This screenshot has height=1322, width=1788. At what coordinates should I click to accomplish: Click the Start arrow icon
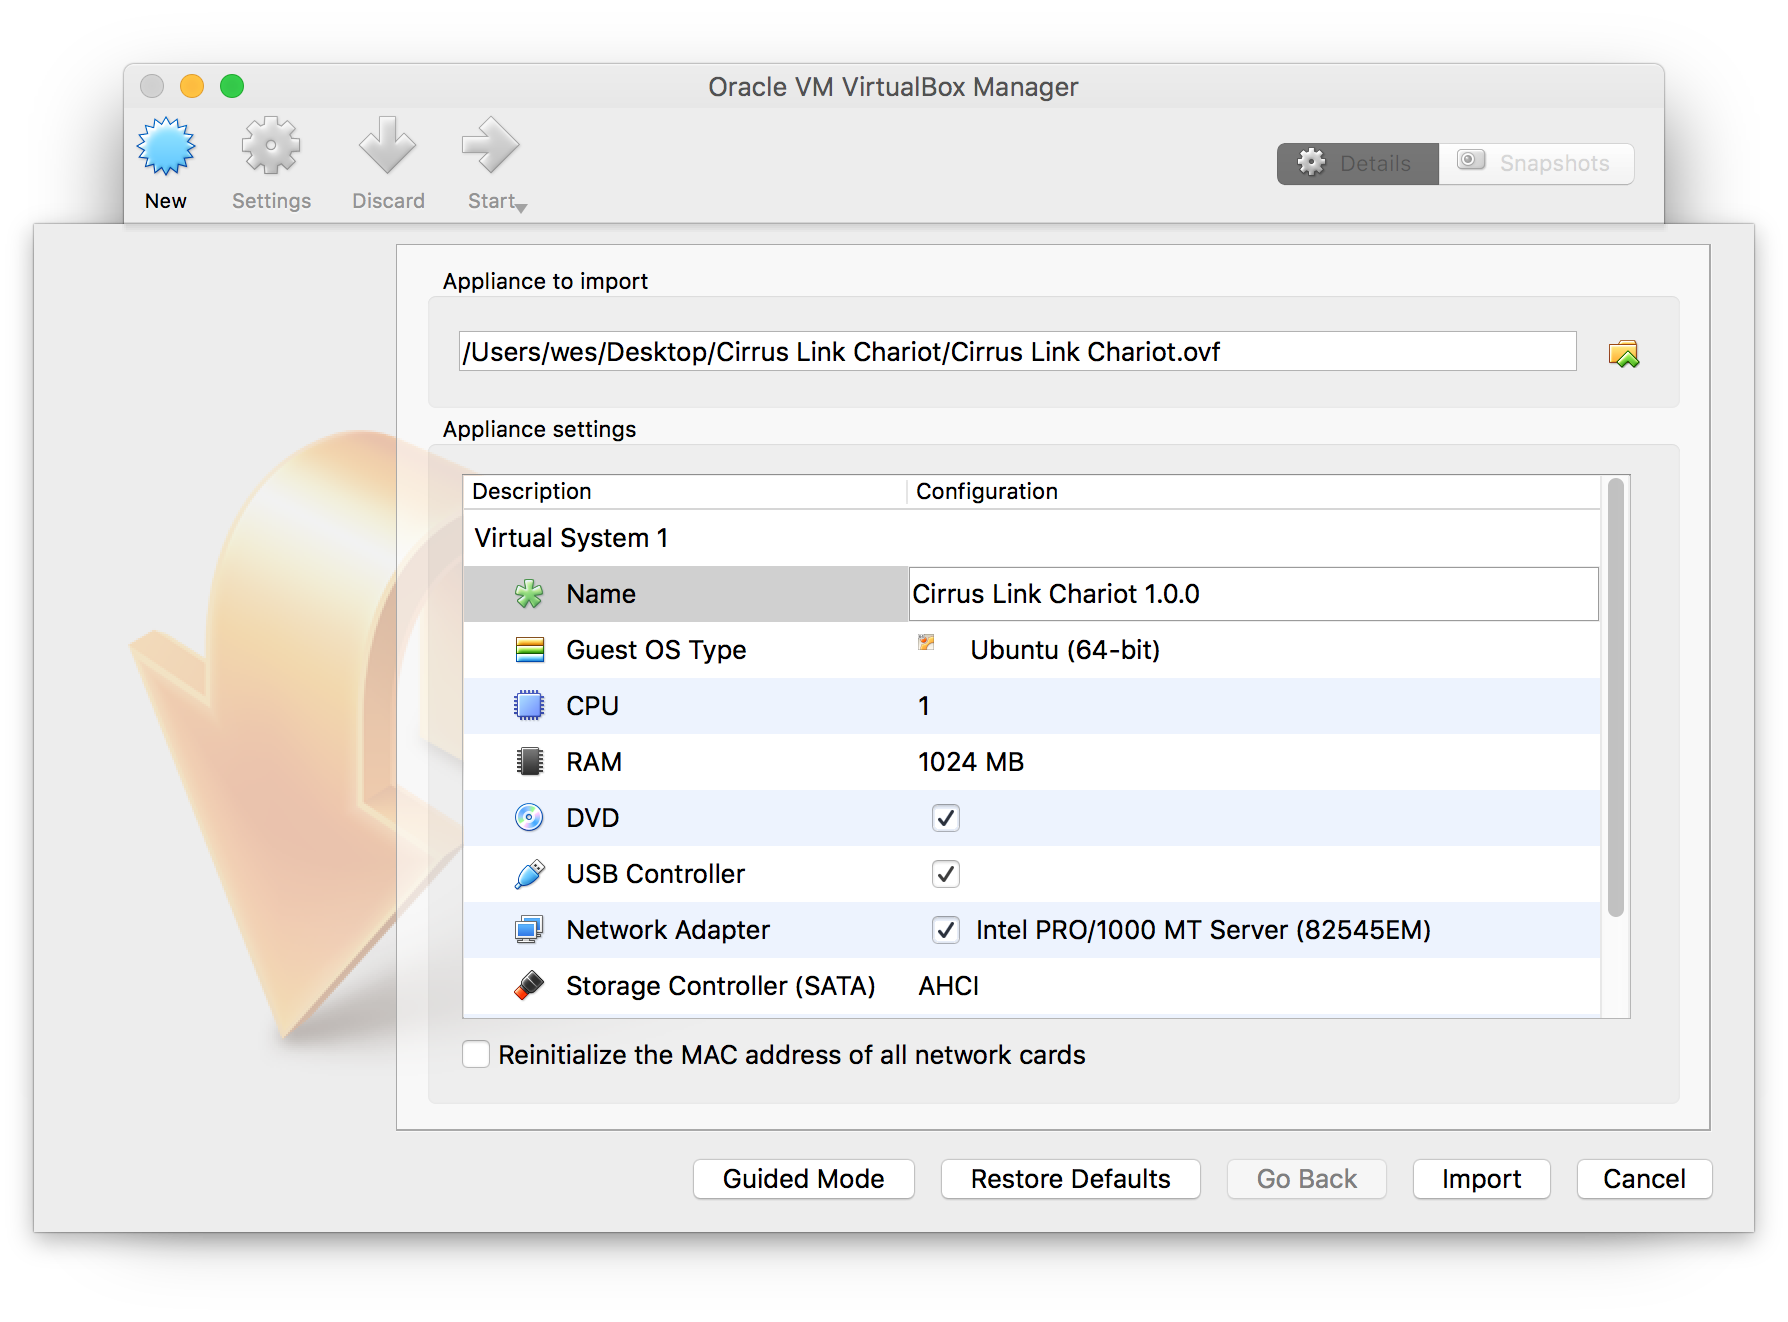[491, 146]
